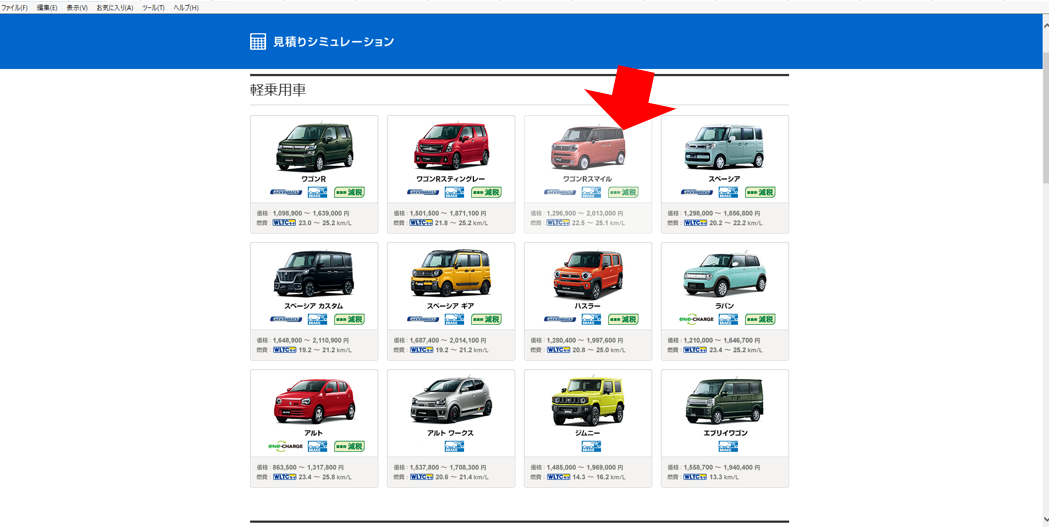1049x527 pixels.
Task: Select the lime ジムニー car image
Action: click(x=587, y=401)
